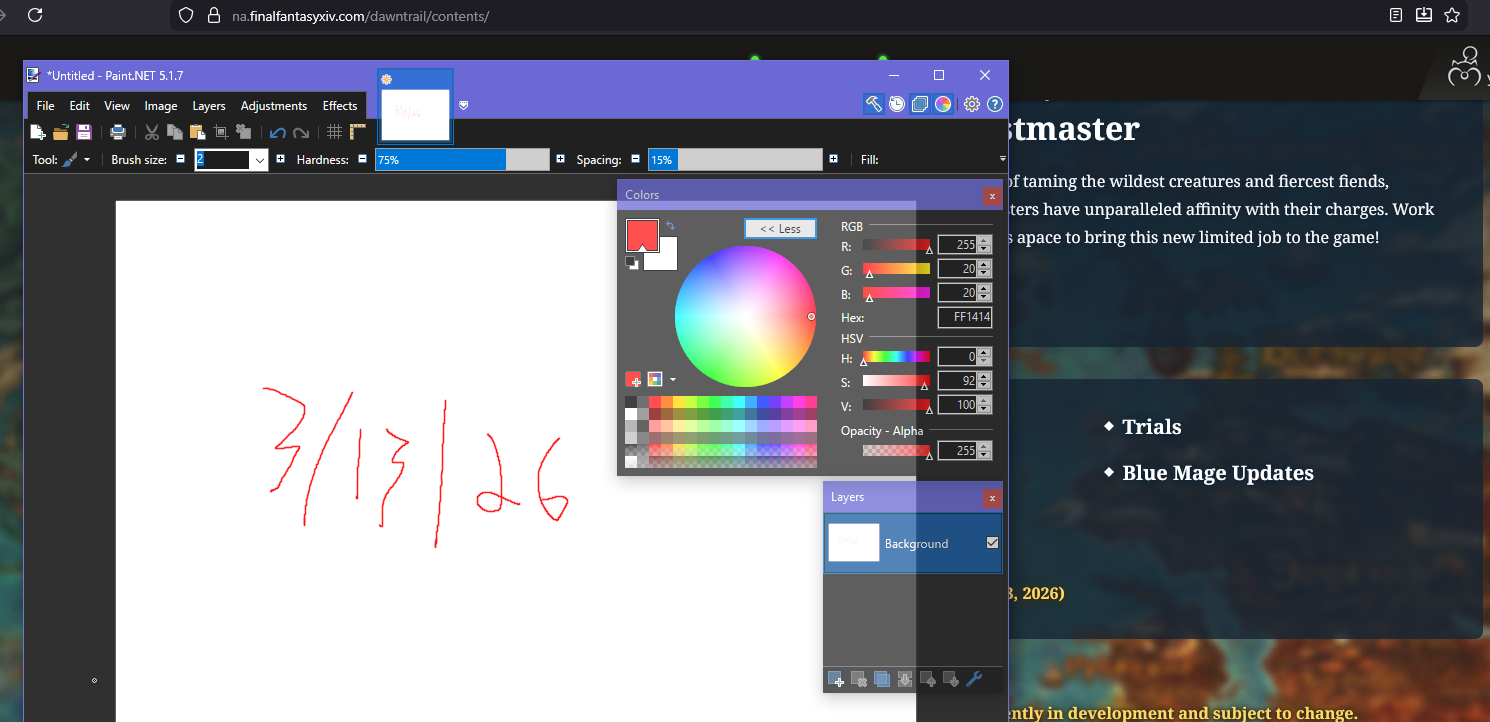Reset colors to black and white icon
The height and width of the screenshot is (722, 1490).
[x=632, y=263]
